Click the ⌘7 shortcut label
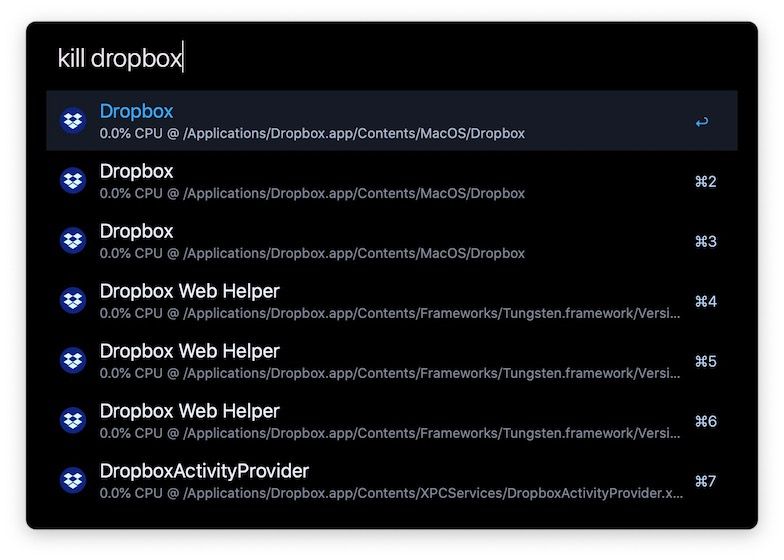784x560 pixels. [x=706, y=482]
